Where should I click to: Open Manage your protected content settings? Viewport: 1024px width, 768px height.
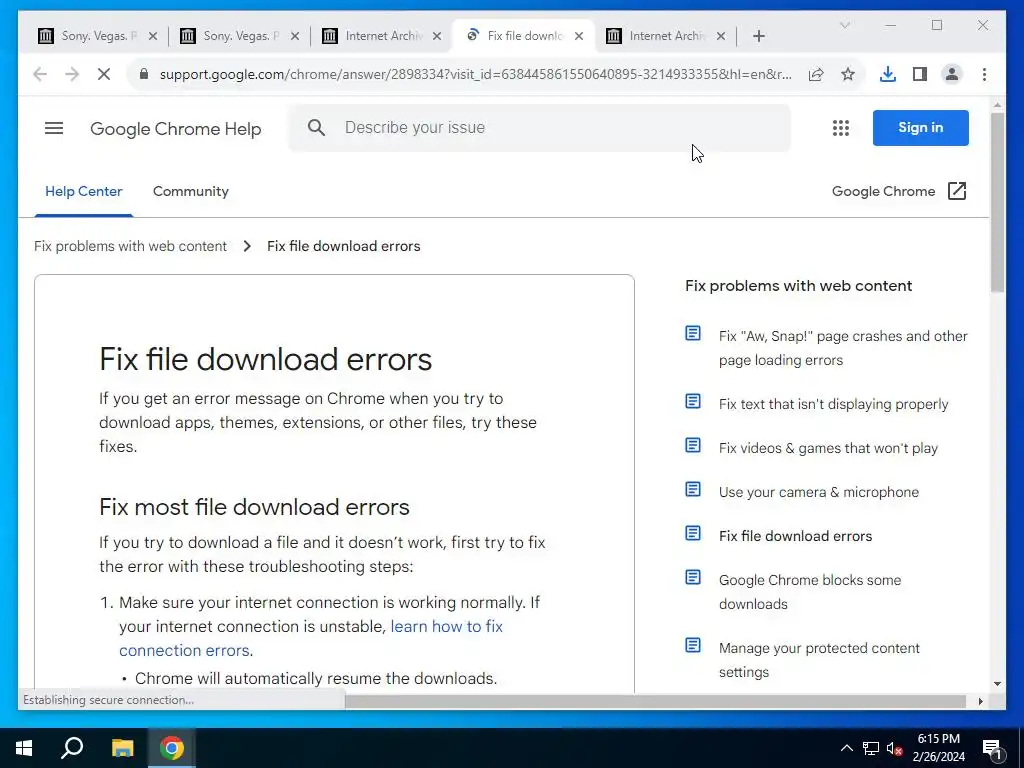tap(819, 660)
